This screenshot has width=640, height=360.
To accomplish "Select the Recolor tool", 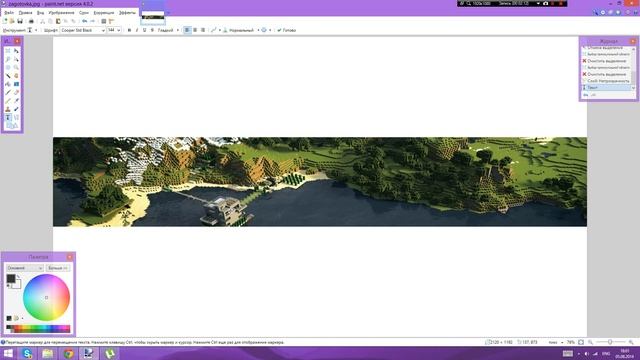I will 16,109.
